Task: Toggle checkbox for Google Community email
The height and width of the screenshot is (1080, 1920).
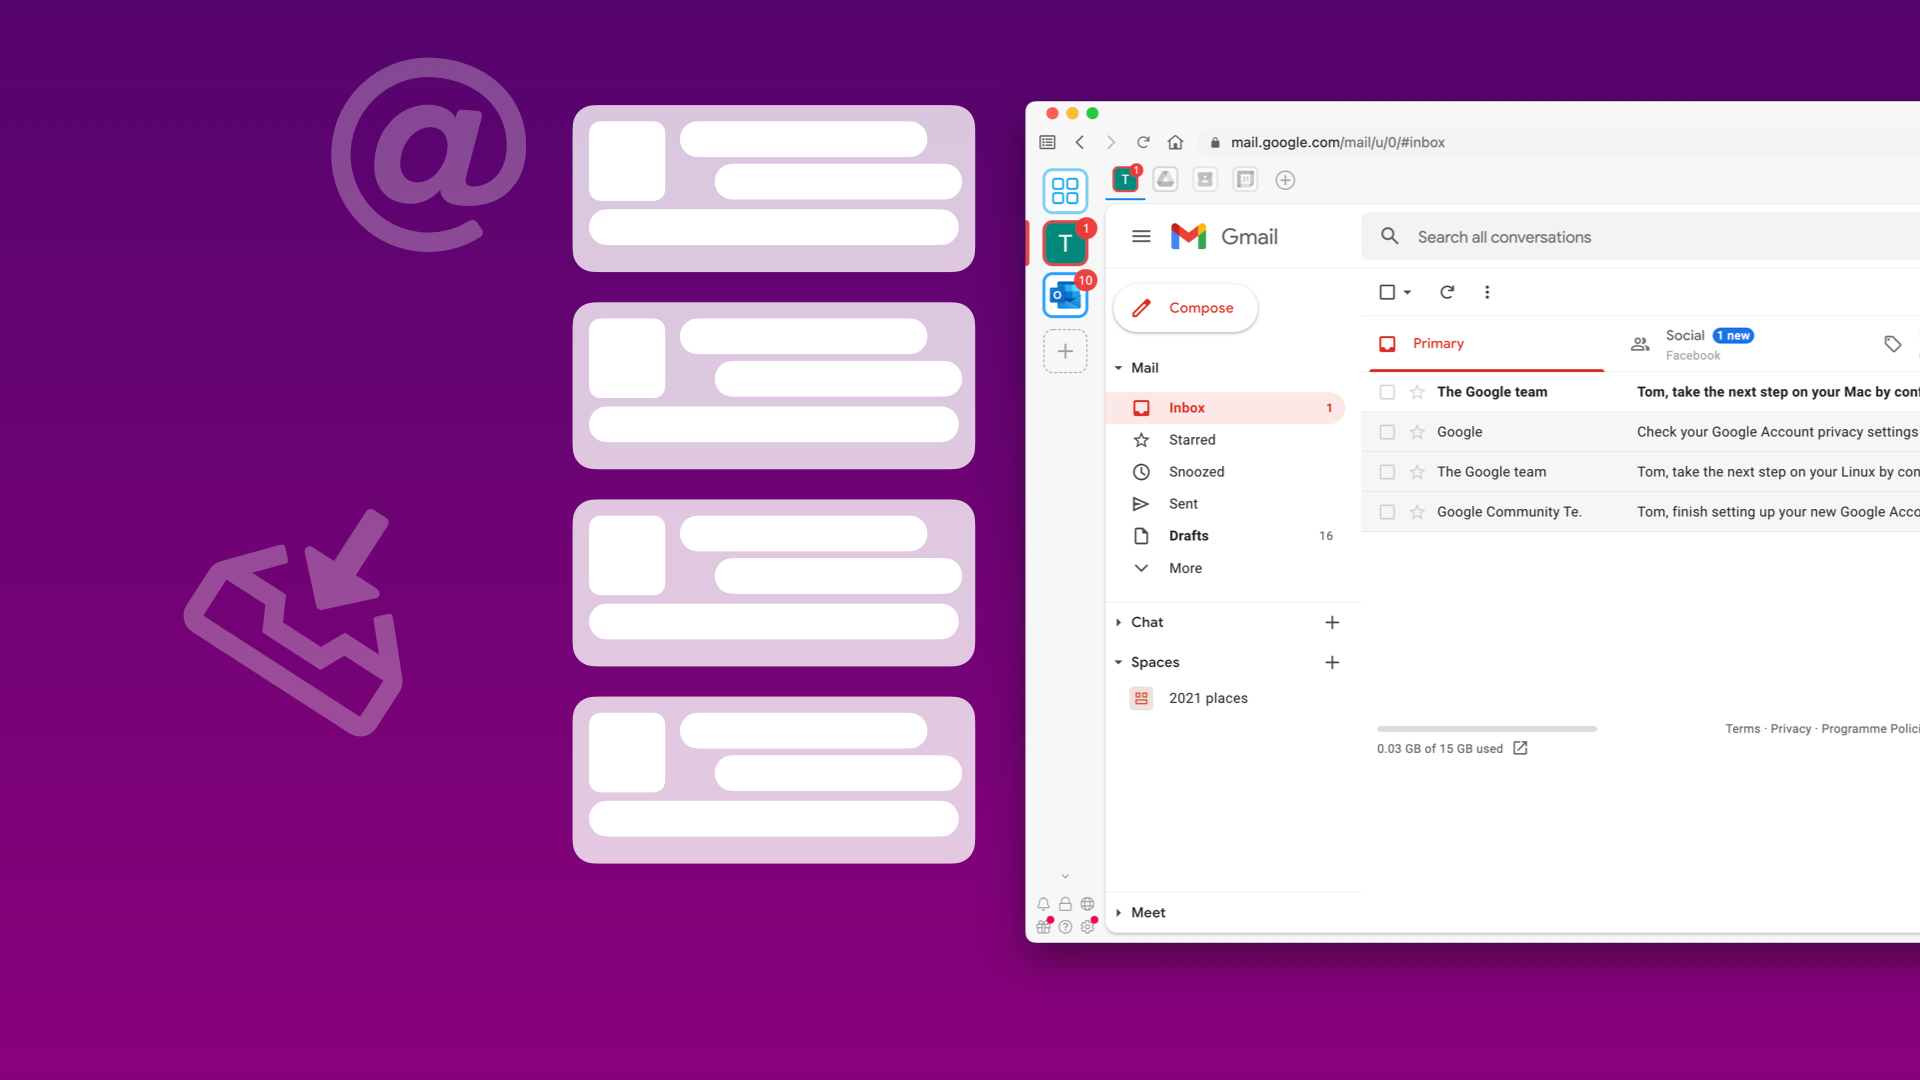Action: [x=1386, y=512]
